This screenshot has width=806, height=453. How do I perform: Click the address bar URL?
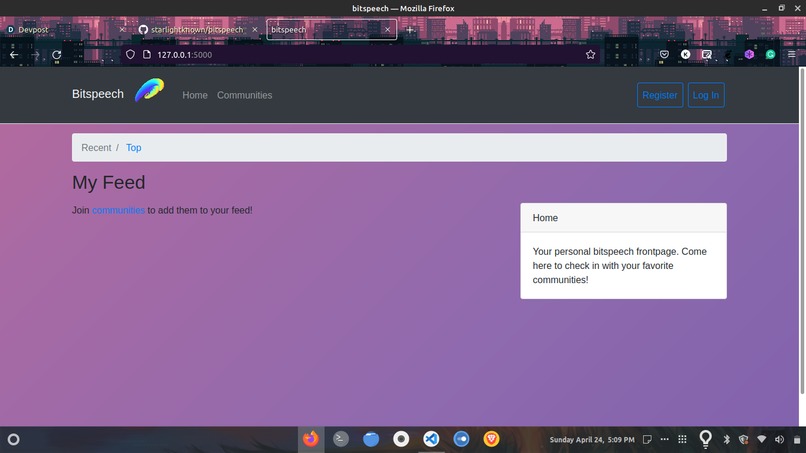tap(185, 55)
